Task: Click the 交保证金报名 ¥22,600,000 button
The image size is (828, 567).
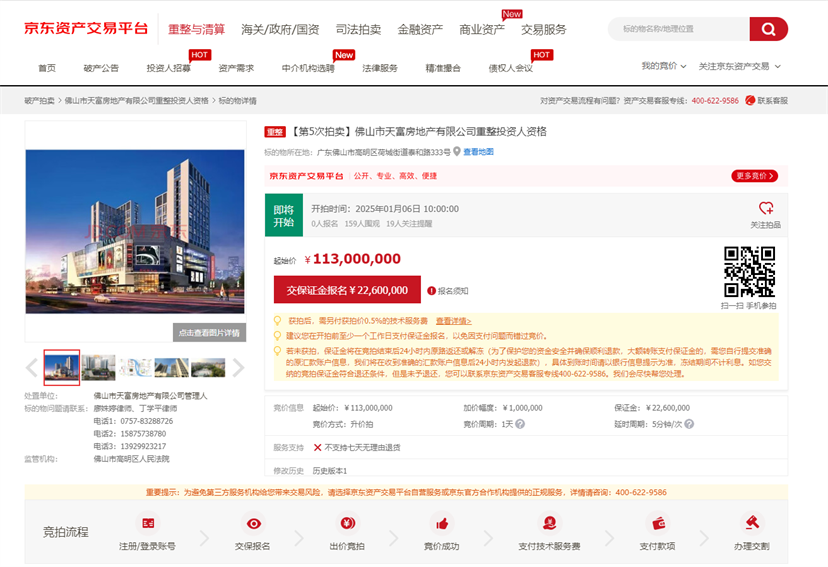Action: [347, 290]
